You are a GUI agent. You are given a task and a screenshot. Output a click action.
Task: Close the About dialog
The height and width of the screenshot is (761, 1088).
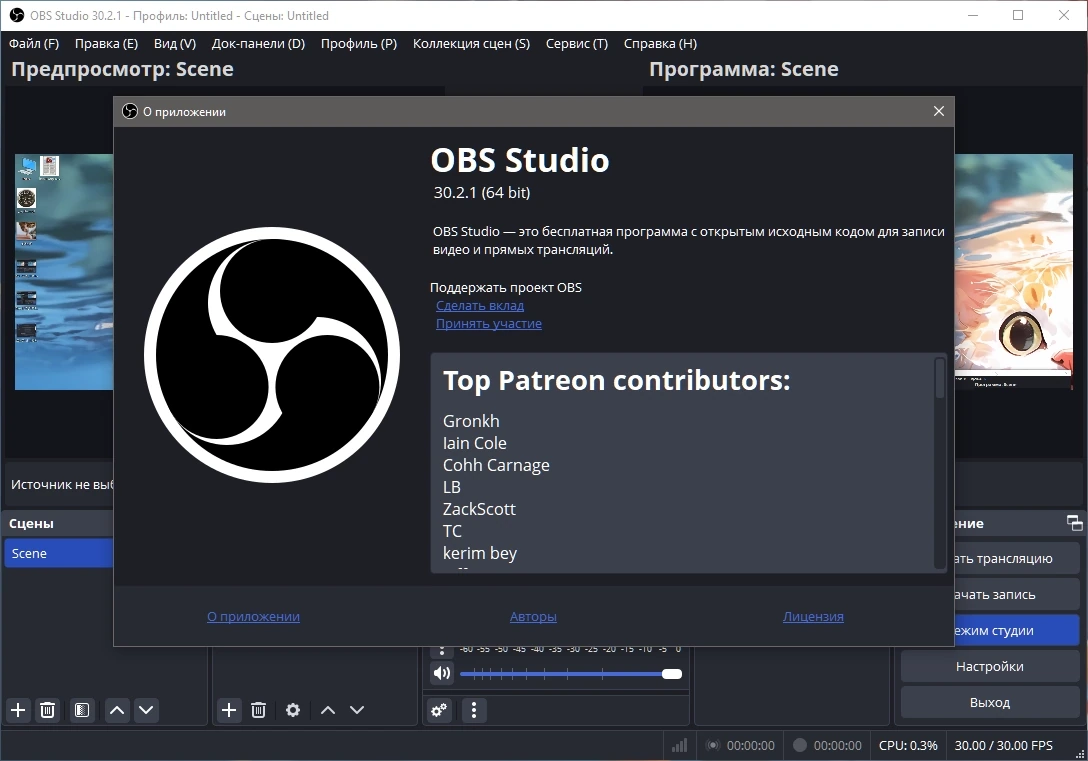pyautogui.click(x=939, y=111)
